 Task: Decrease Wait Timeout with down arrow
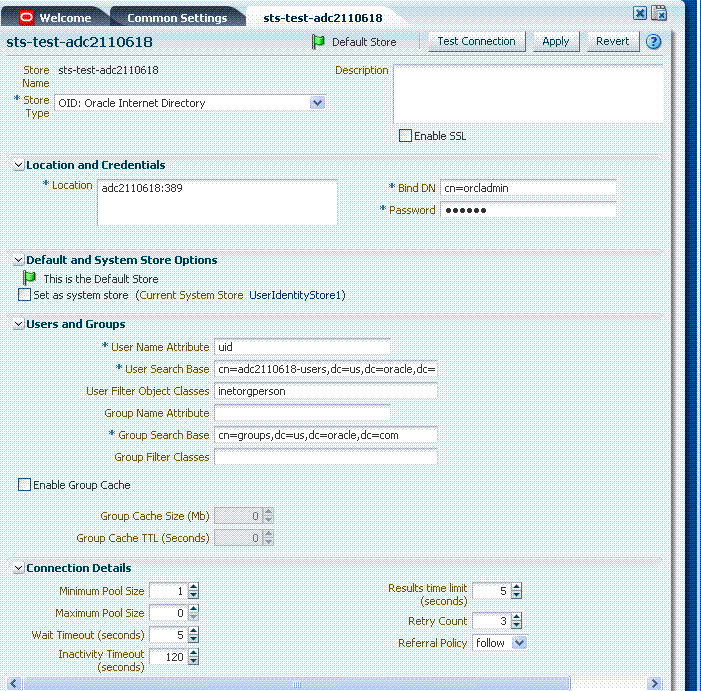point(193,639)
